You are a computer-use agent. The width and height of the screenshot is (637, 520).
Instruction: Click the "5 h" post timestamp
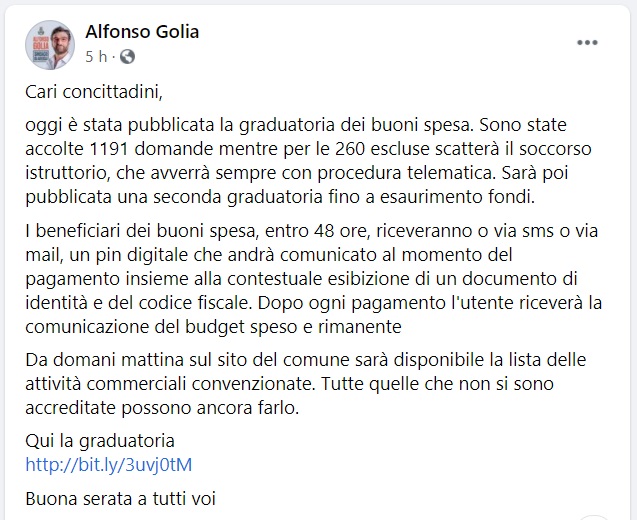tap(95, 56)
